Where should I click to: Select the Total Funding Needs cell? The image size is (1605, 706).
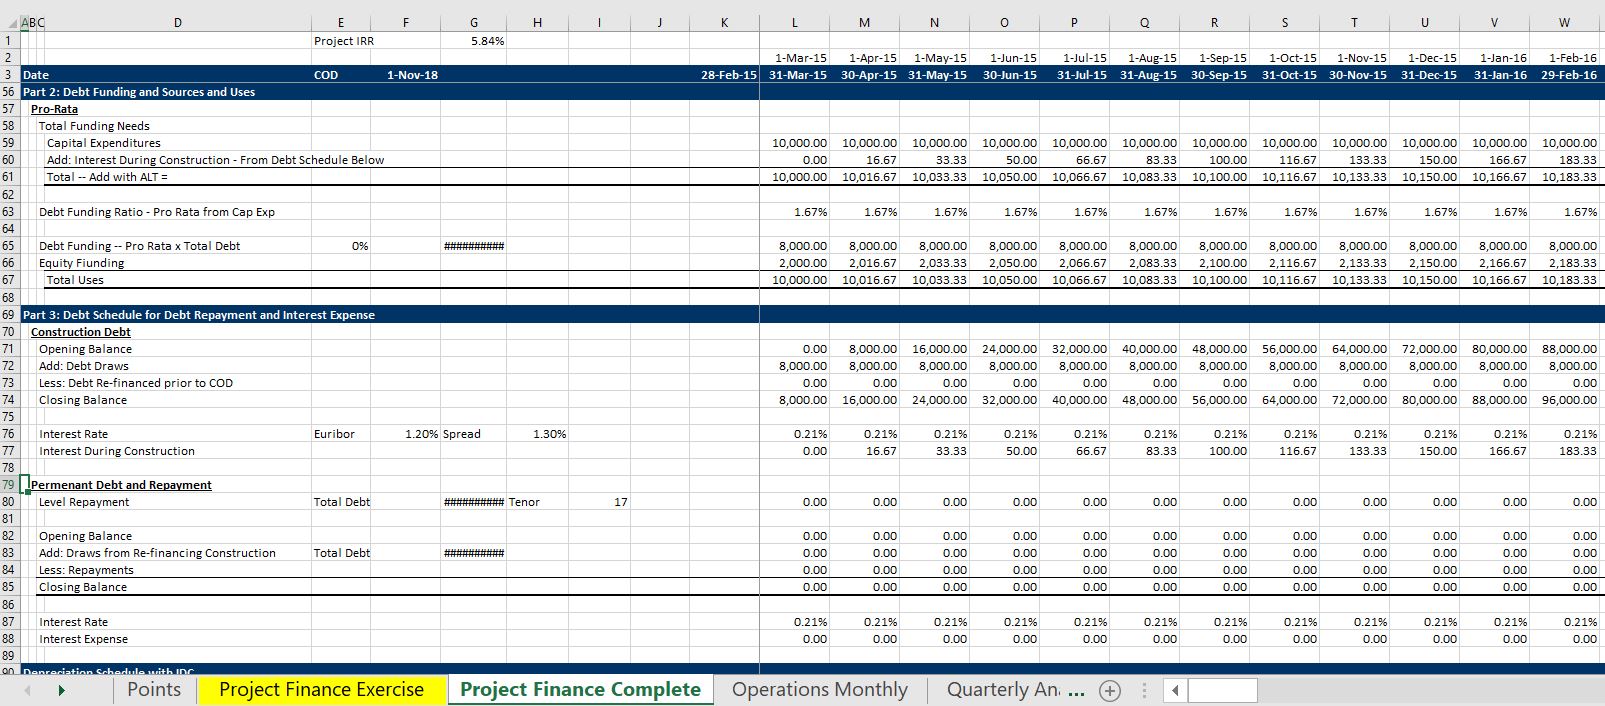click(x=94, y=126)
